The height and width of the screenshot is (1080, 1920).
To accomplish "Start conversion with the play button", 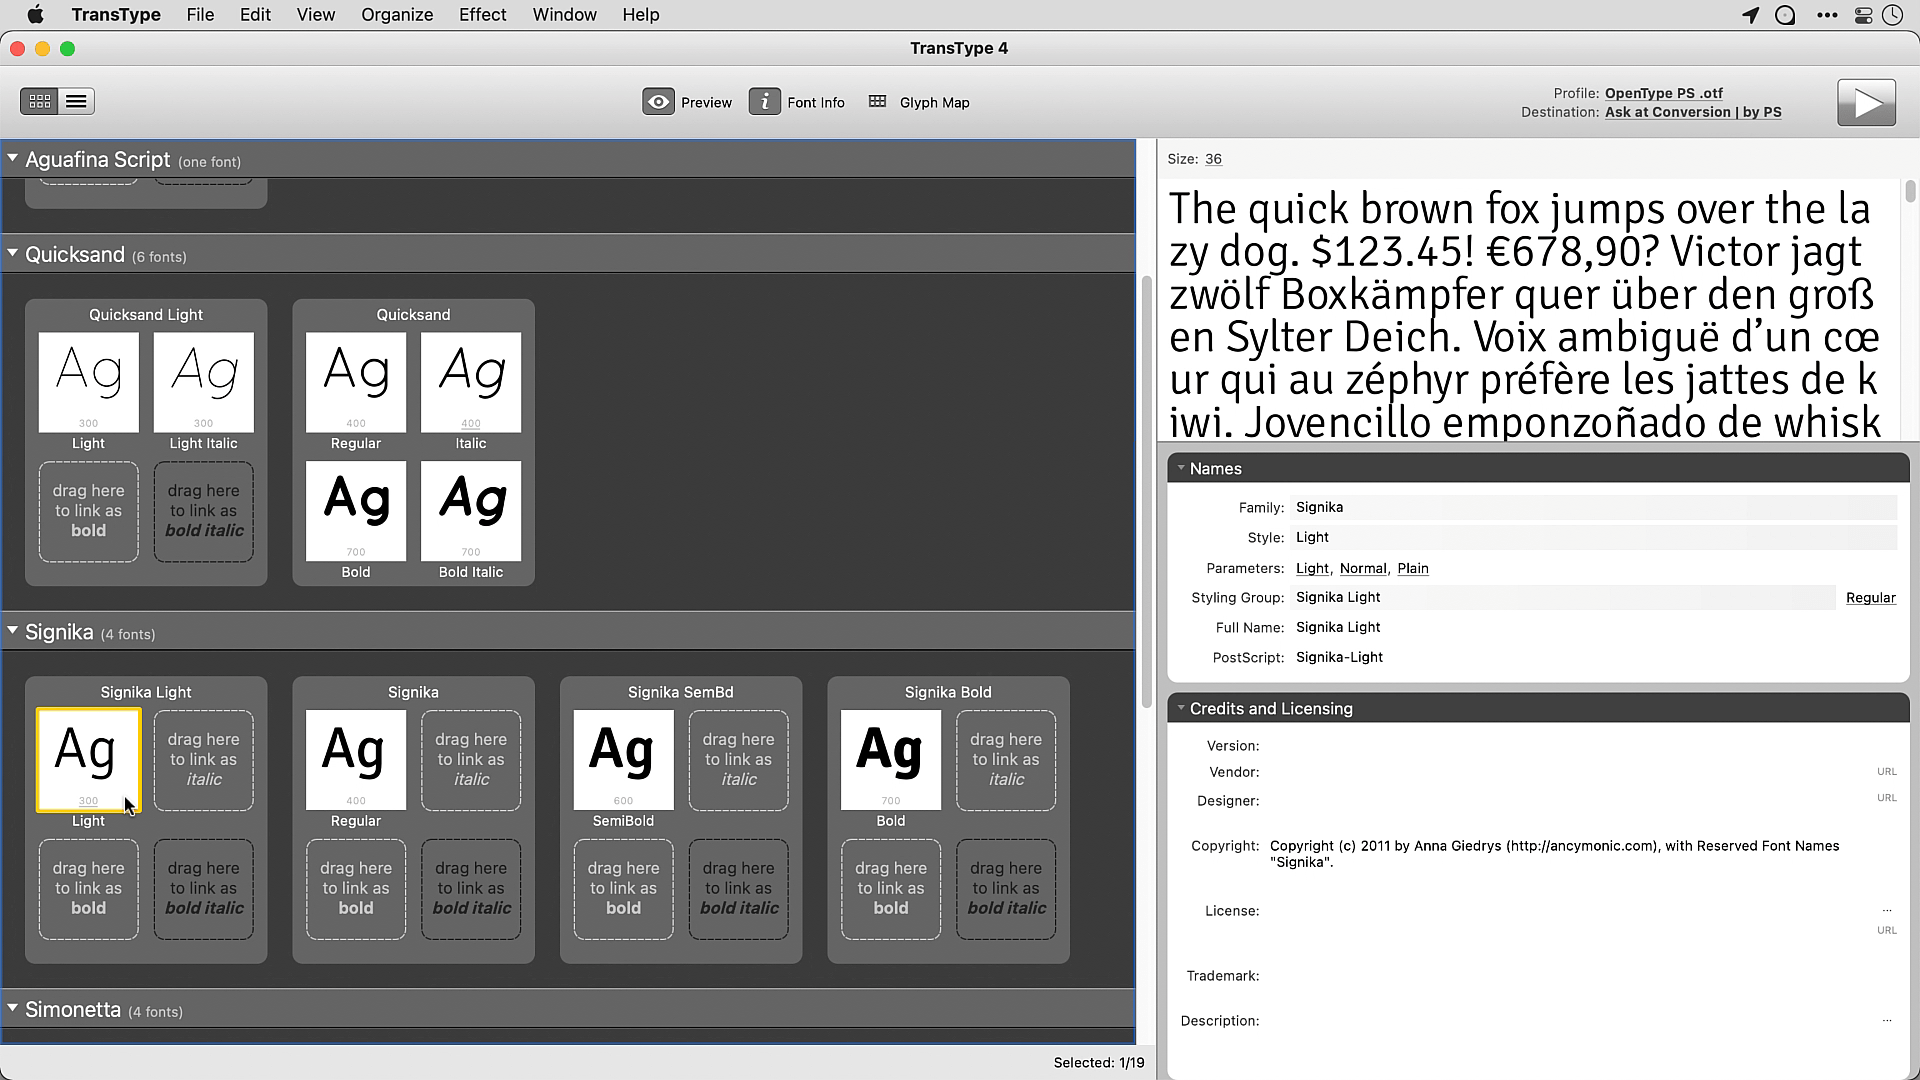I will point(1866,102).
